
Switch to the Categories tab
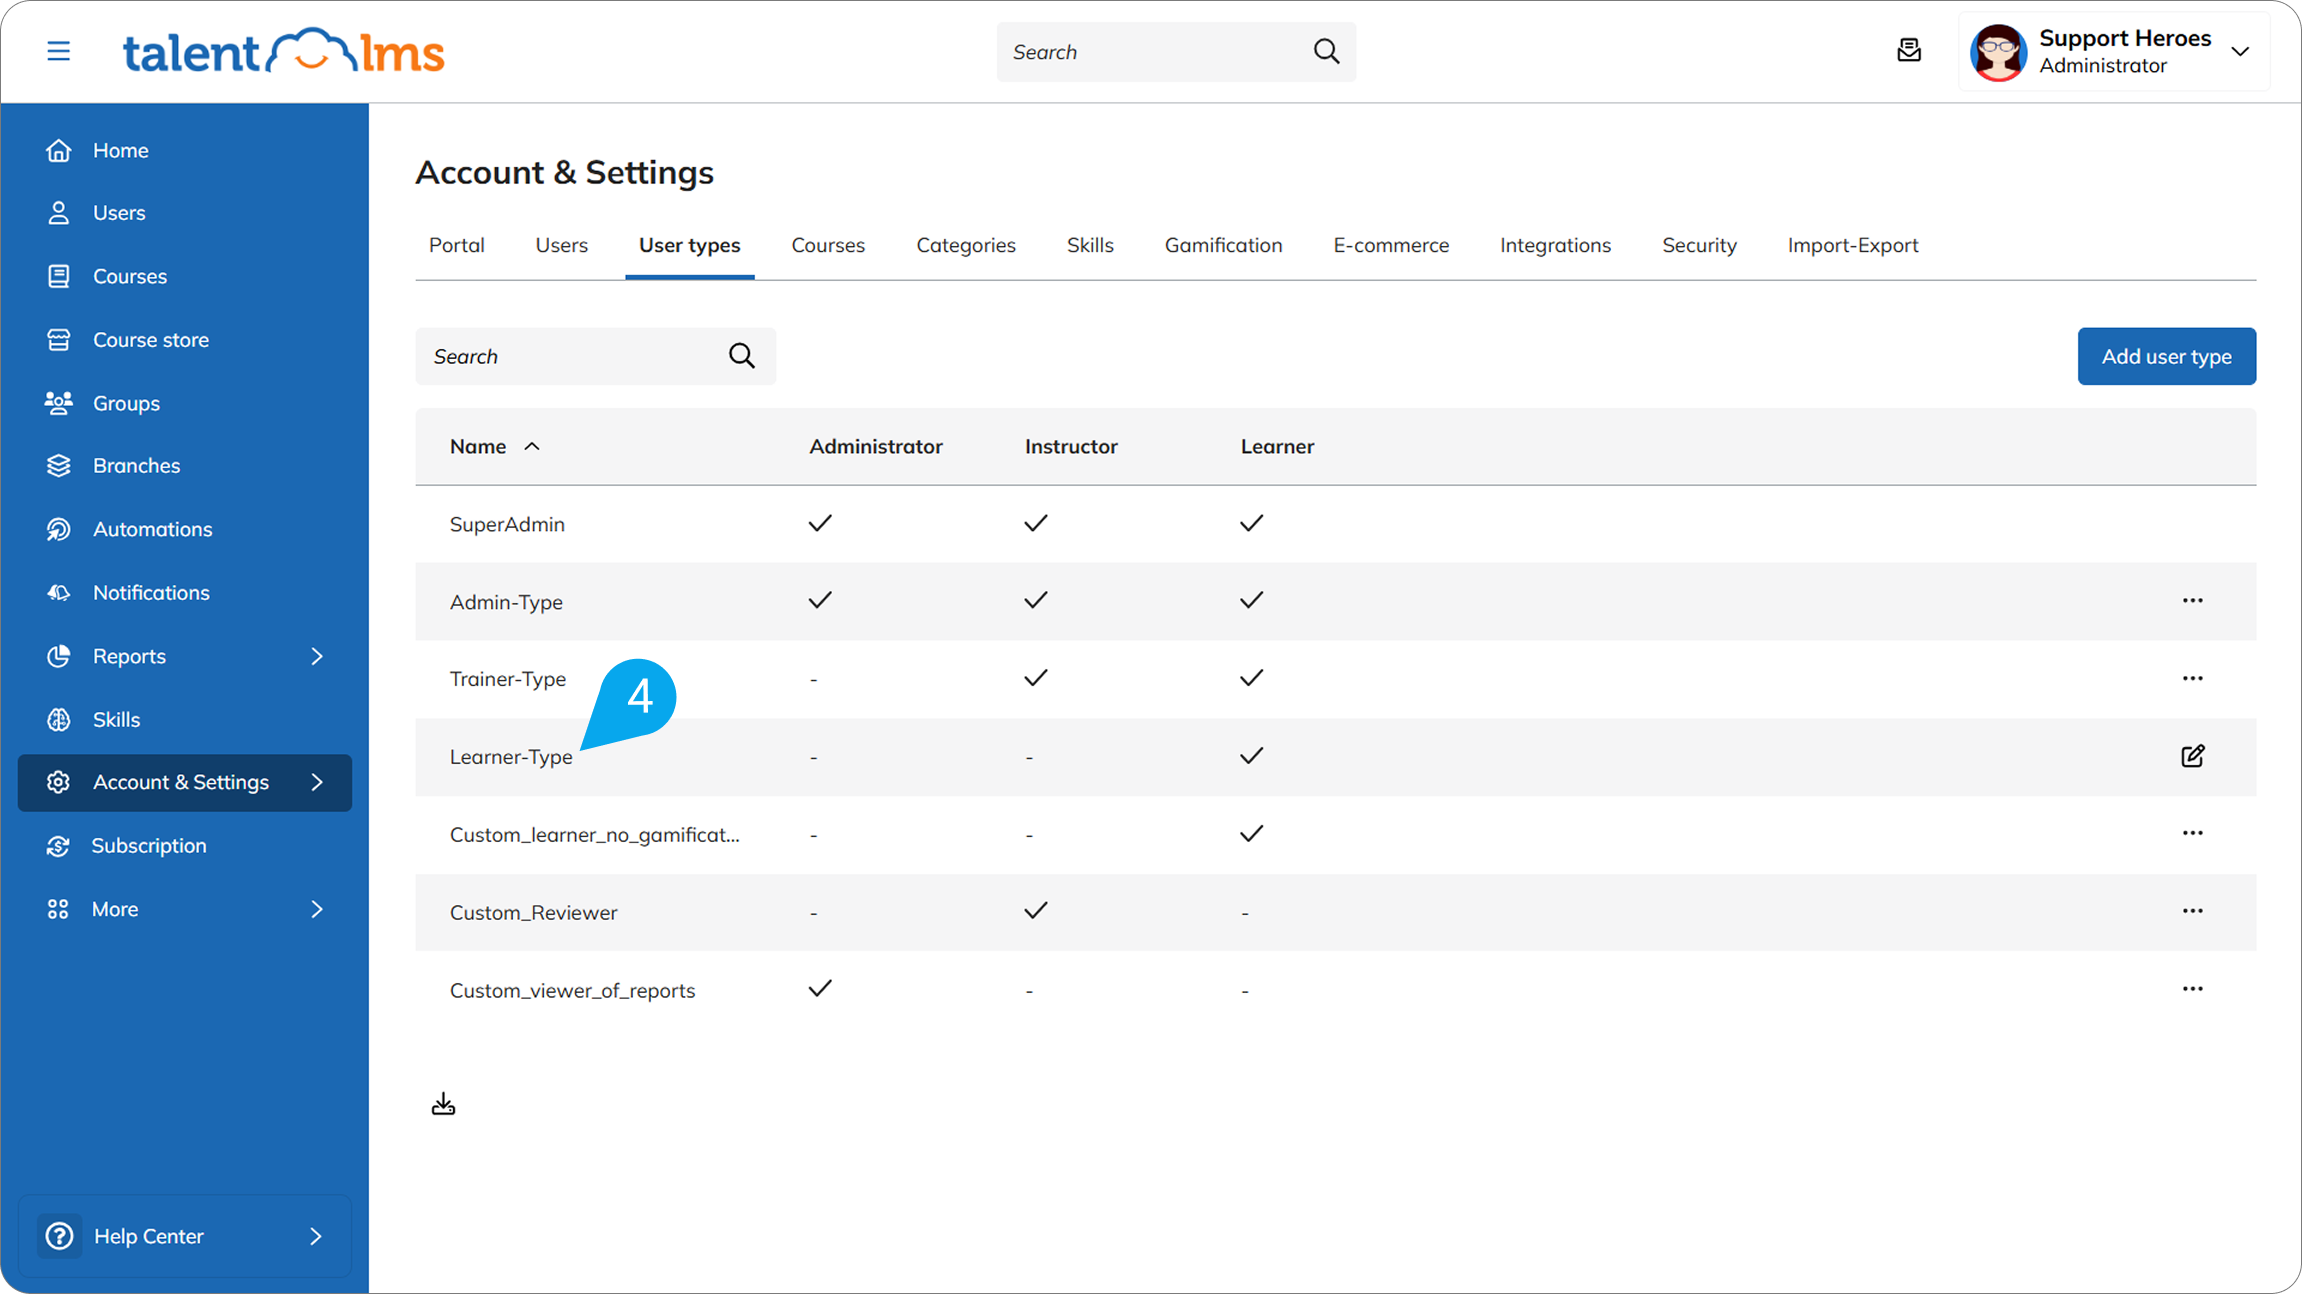tap(966, 245)
